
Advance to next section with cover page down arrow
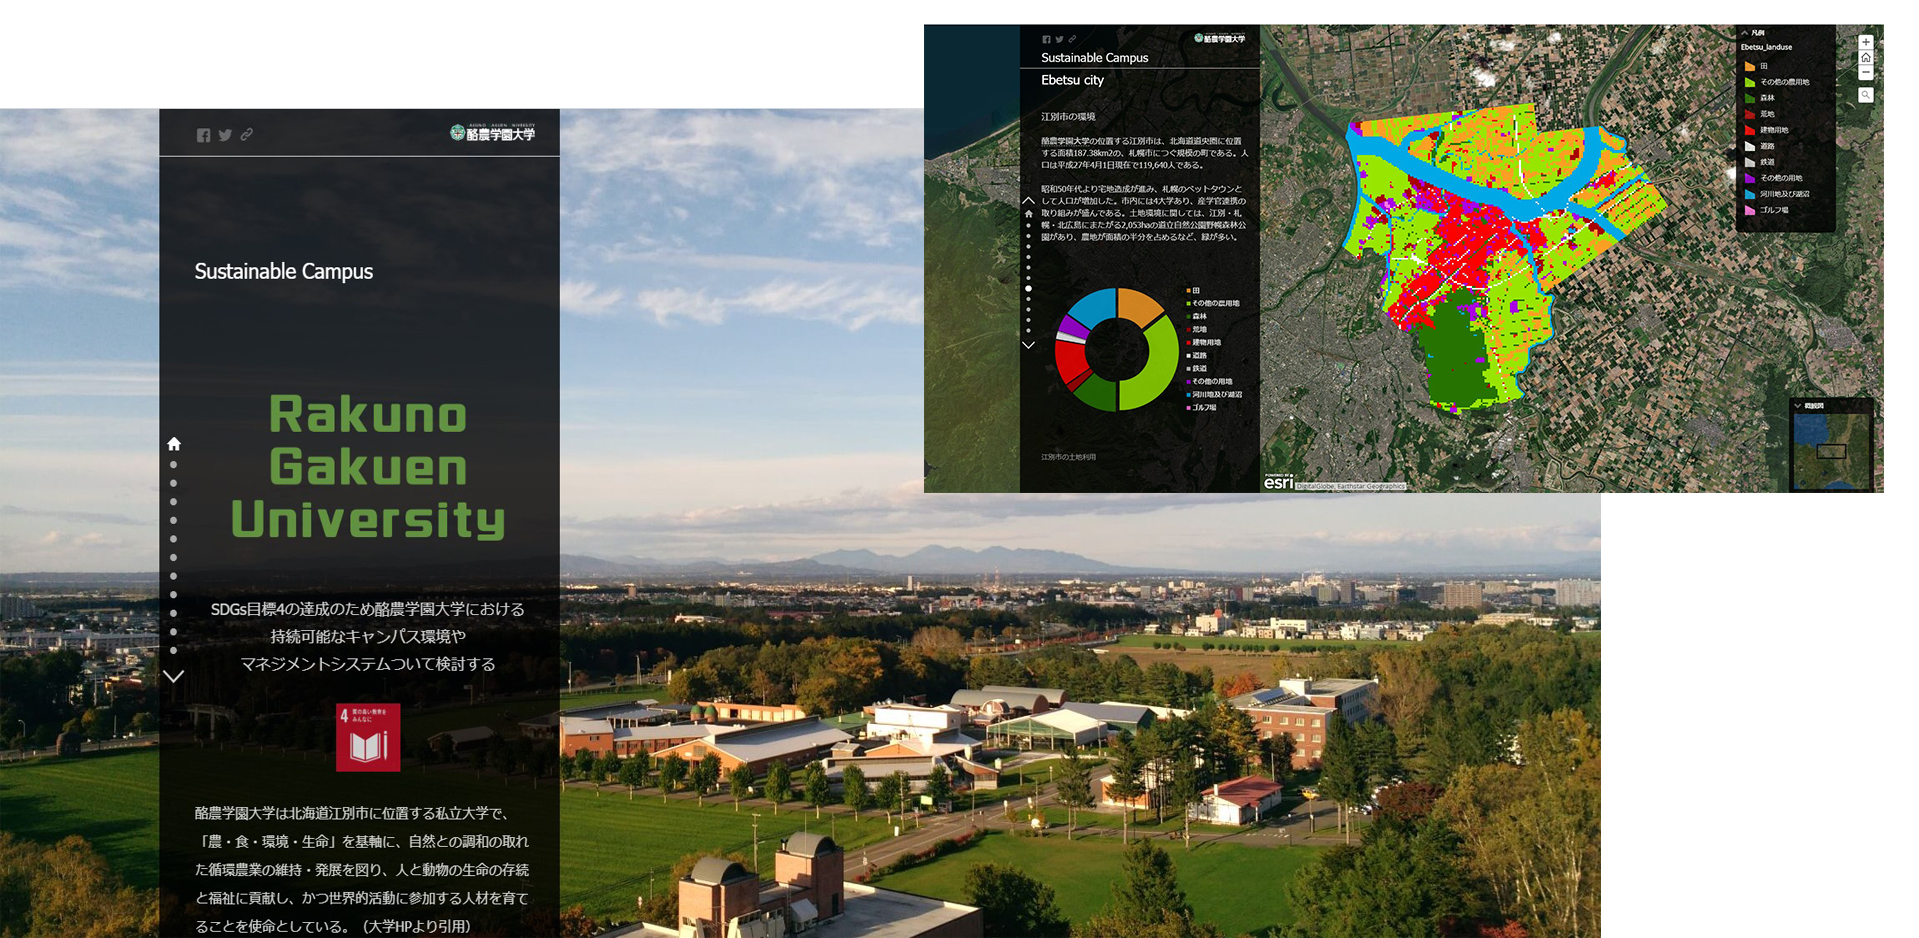[x=173, y=676]
